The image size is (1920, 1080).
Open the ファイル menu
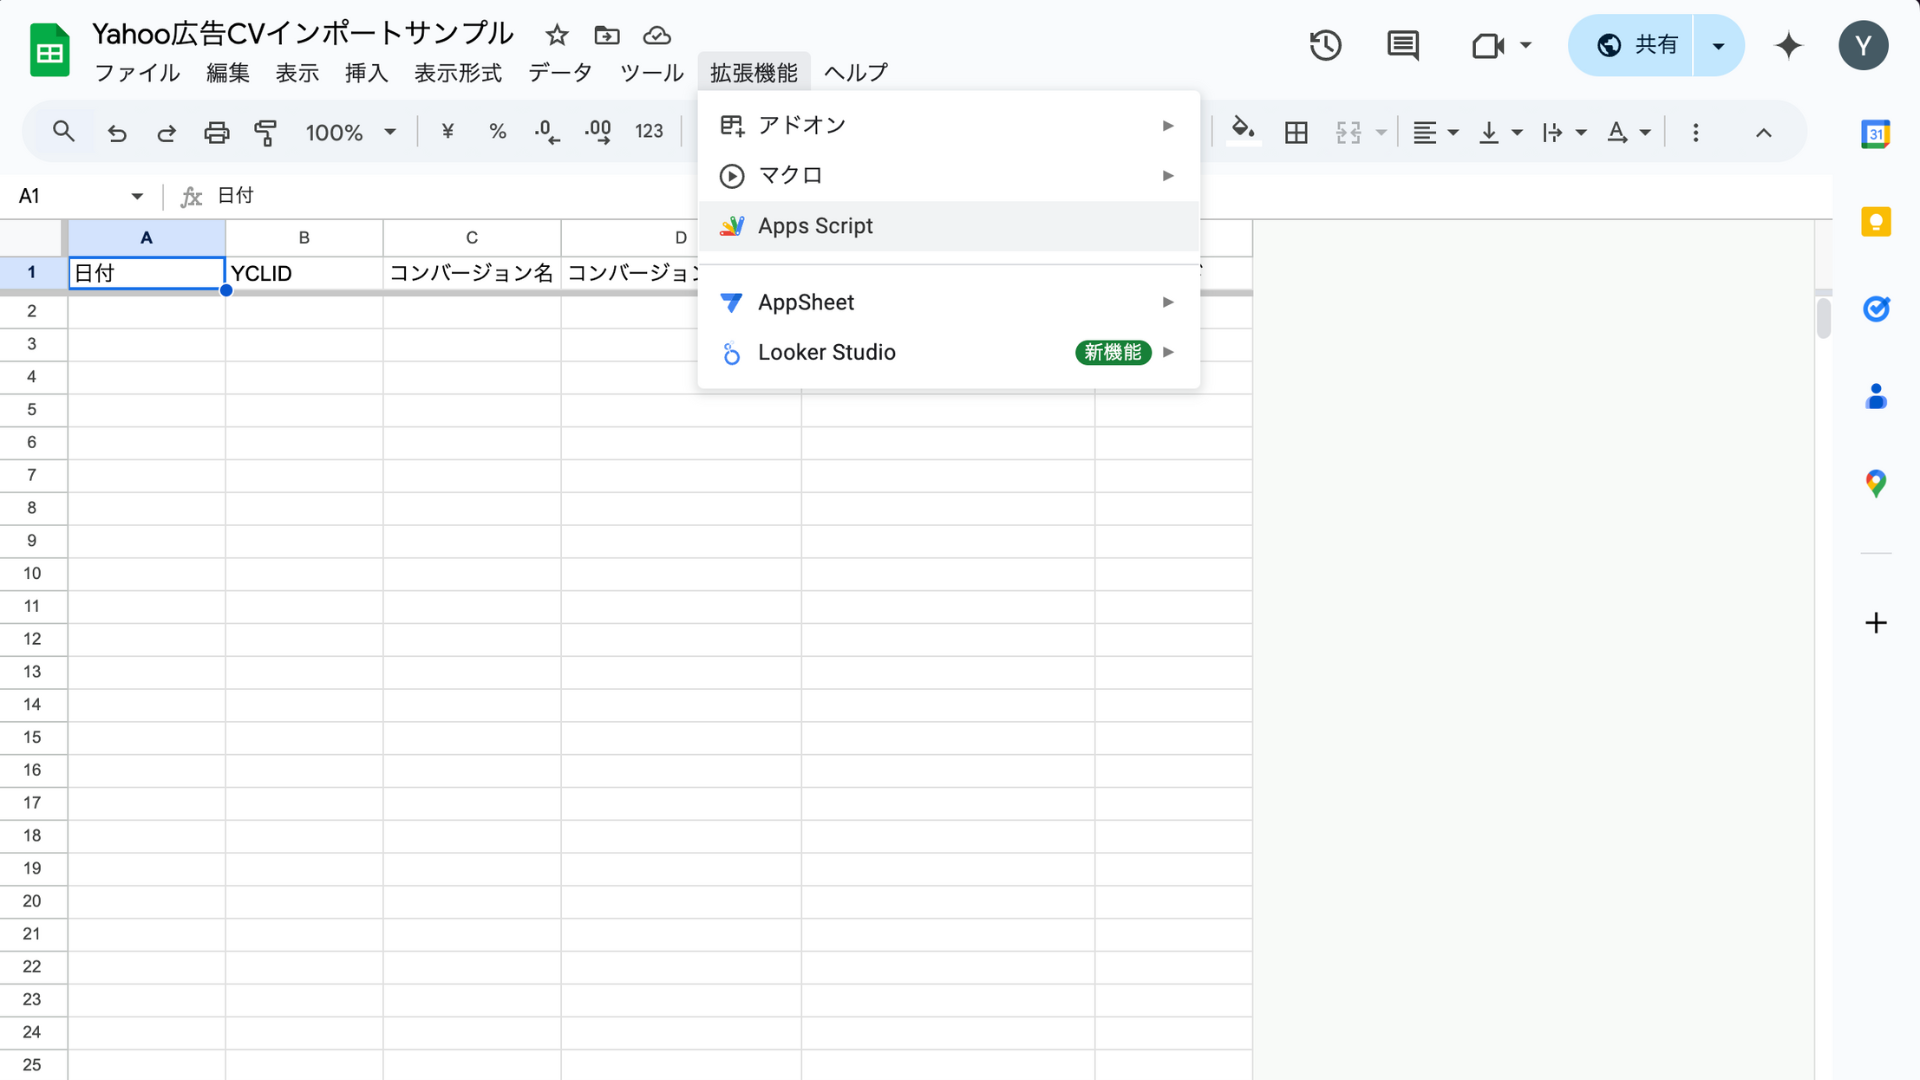137,73
